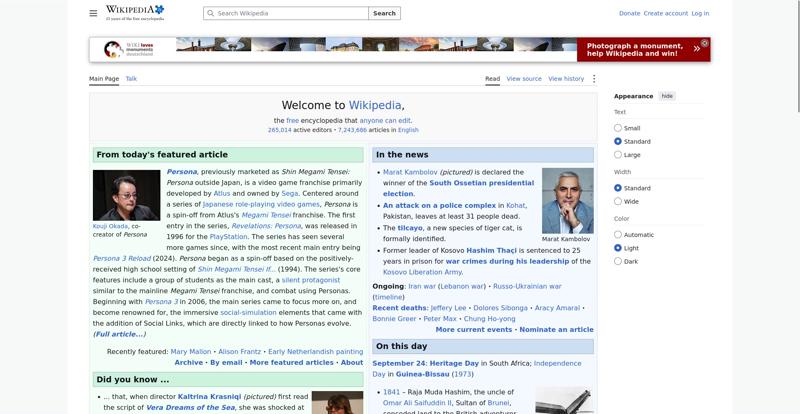This screenshot has height=414, width=800.
Task: Select Wide width option
Action: tap(618, 201)
